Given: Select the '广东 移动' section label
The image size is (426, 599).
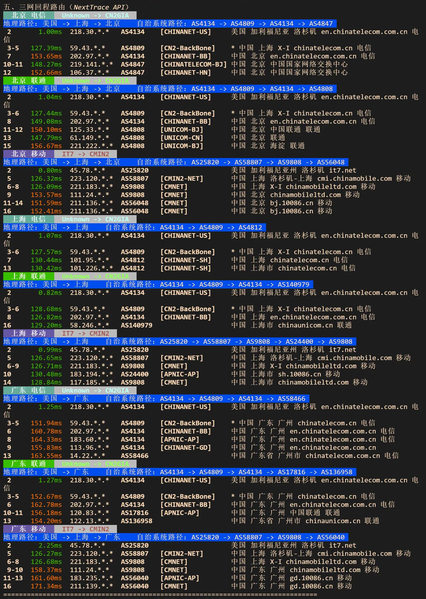Looking at the screenshot, I should coord(29,529).
